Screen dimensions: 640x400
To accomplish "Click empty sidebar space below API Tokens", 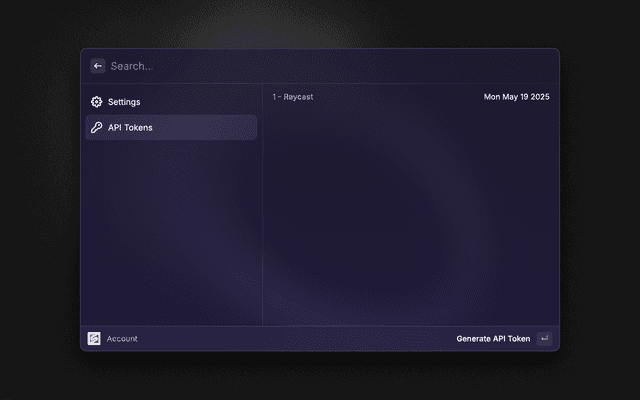I will tap(170, 230).
